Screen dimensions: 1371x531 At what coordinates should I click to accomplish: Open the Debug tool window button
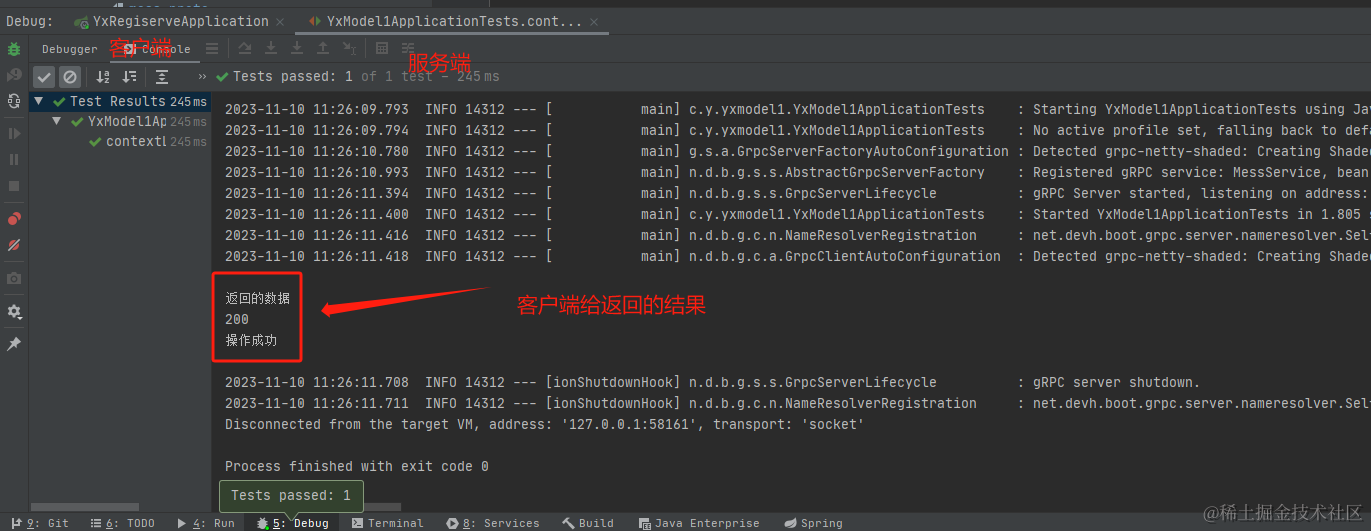(292, 523)
